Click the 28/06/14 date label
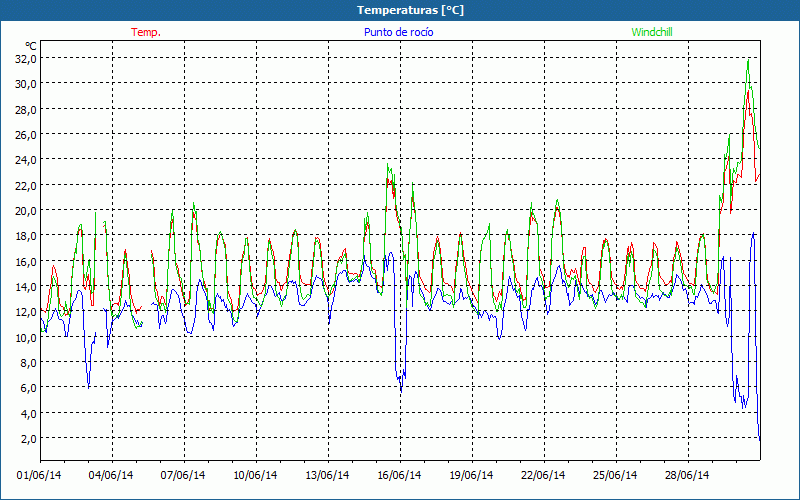The image size is (800, 500). [687, 475]
